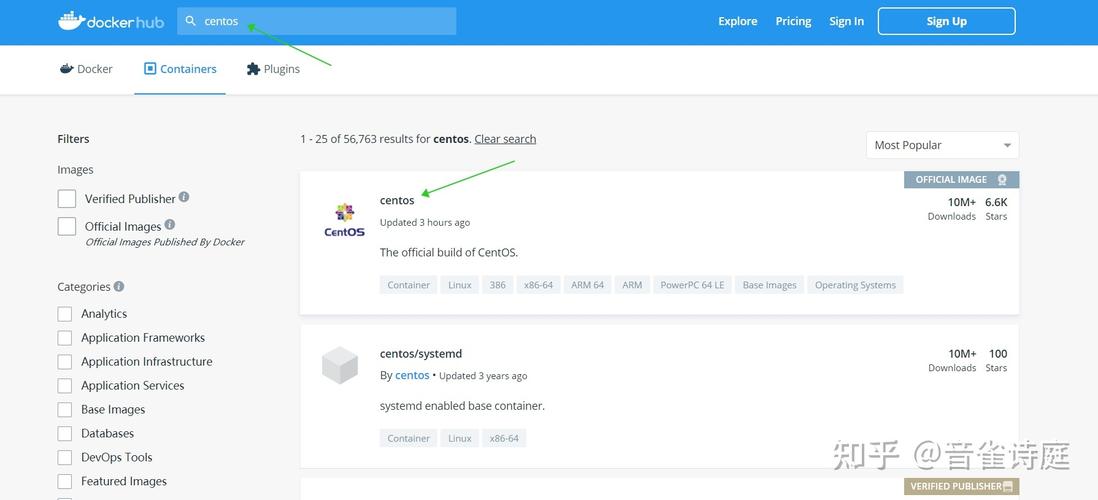The image size is (1098, 500).
Task: Click the Base Images tag on centos
Action: click(x=770, y=285)
